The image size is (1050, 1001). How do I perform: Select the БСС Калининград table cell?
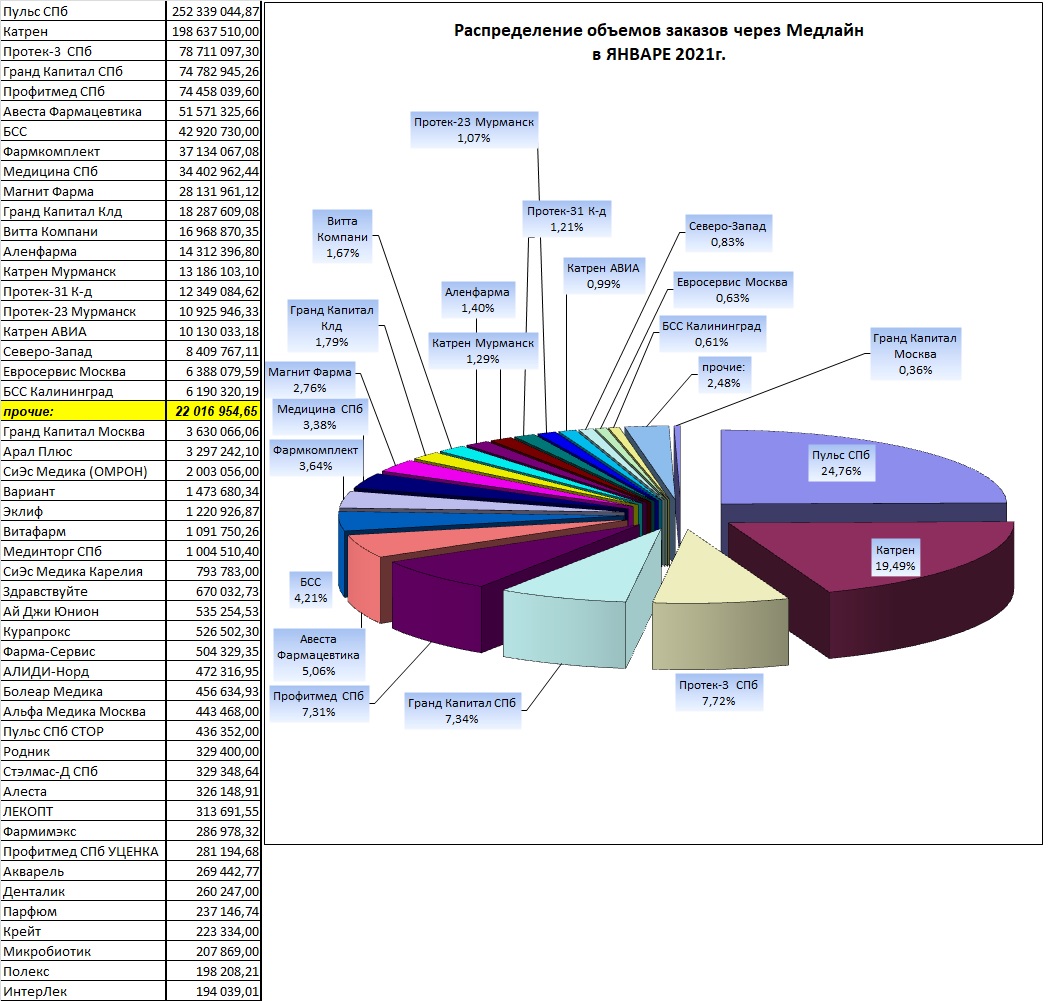(x=83, y=392)
